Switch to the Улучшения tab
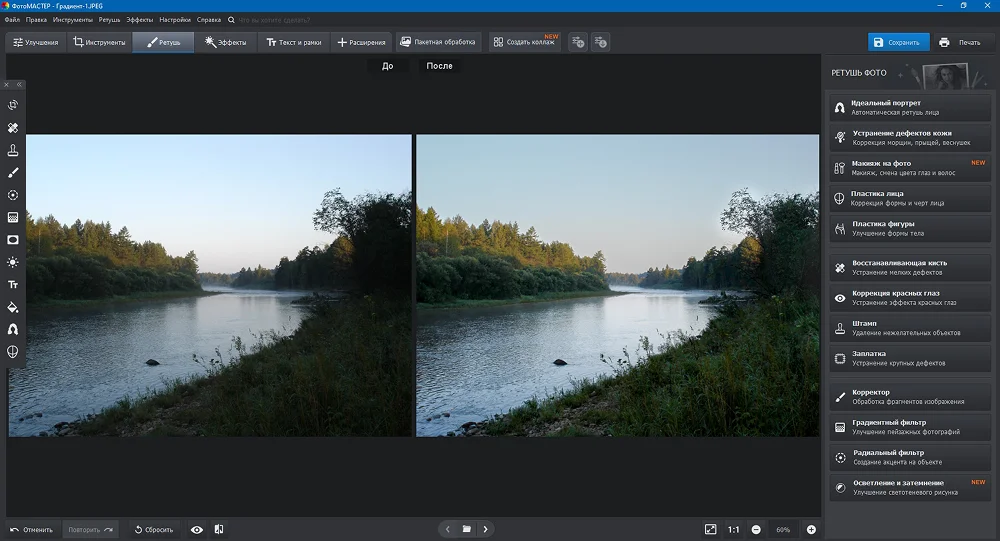This screenshot has width=1000, height=541. coord(36,42)
